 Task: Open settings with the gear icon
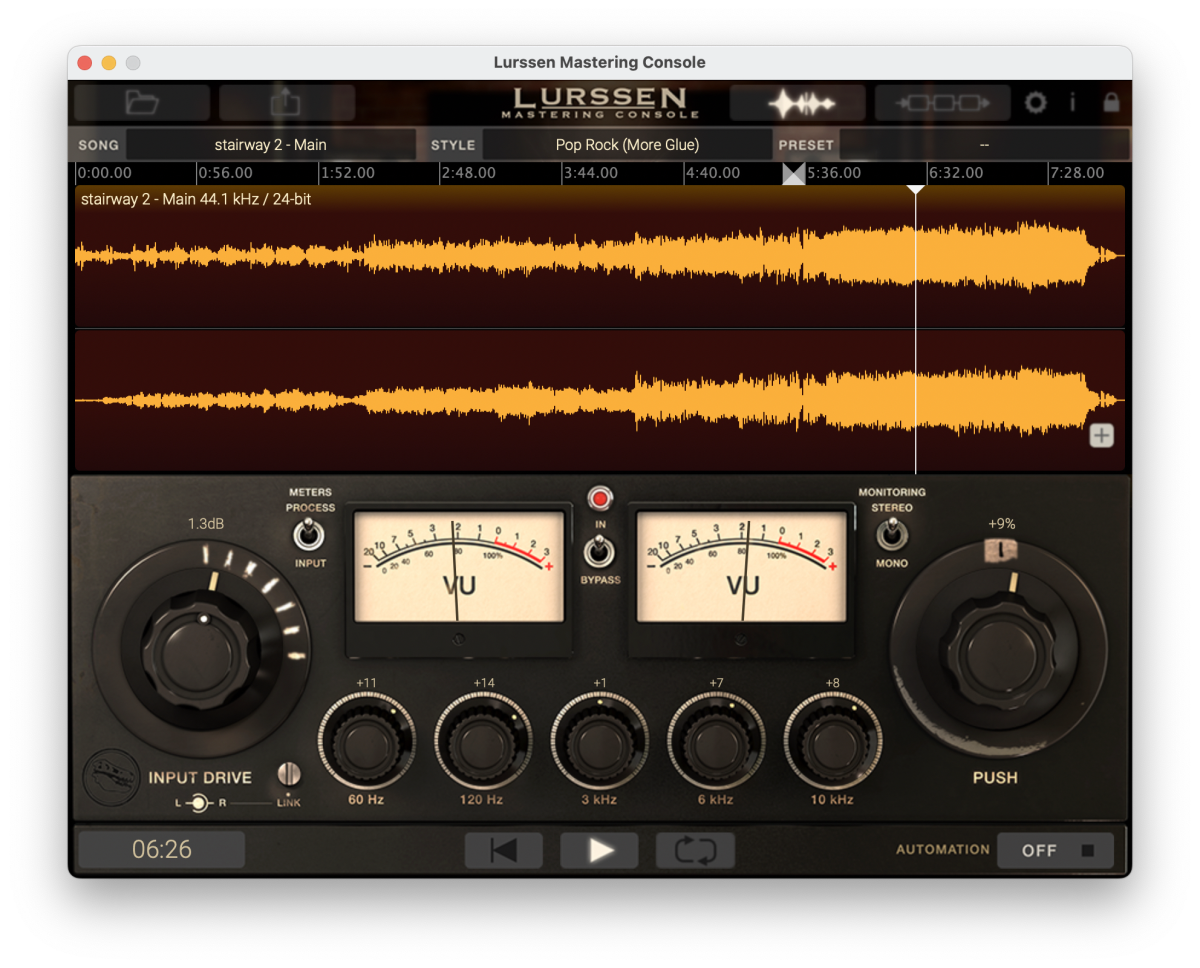click(x=1036, y=102)
